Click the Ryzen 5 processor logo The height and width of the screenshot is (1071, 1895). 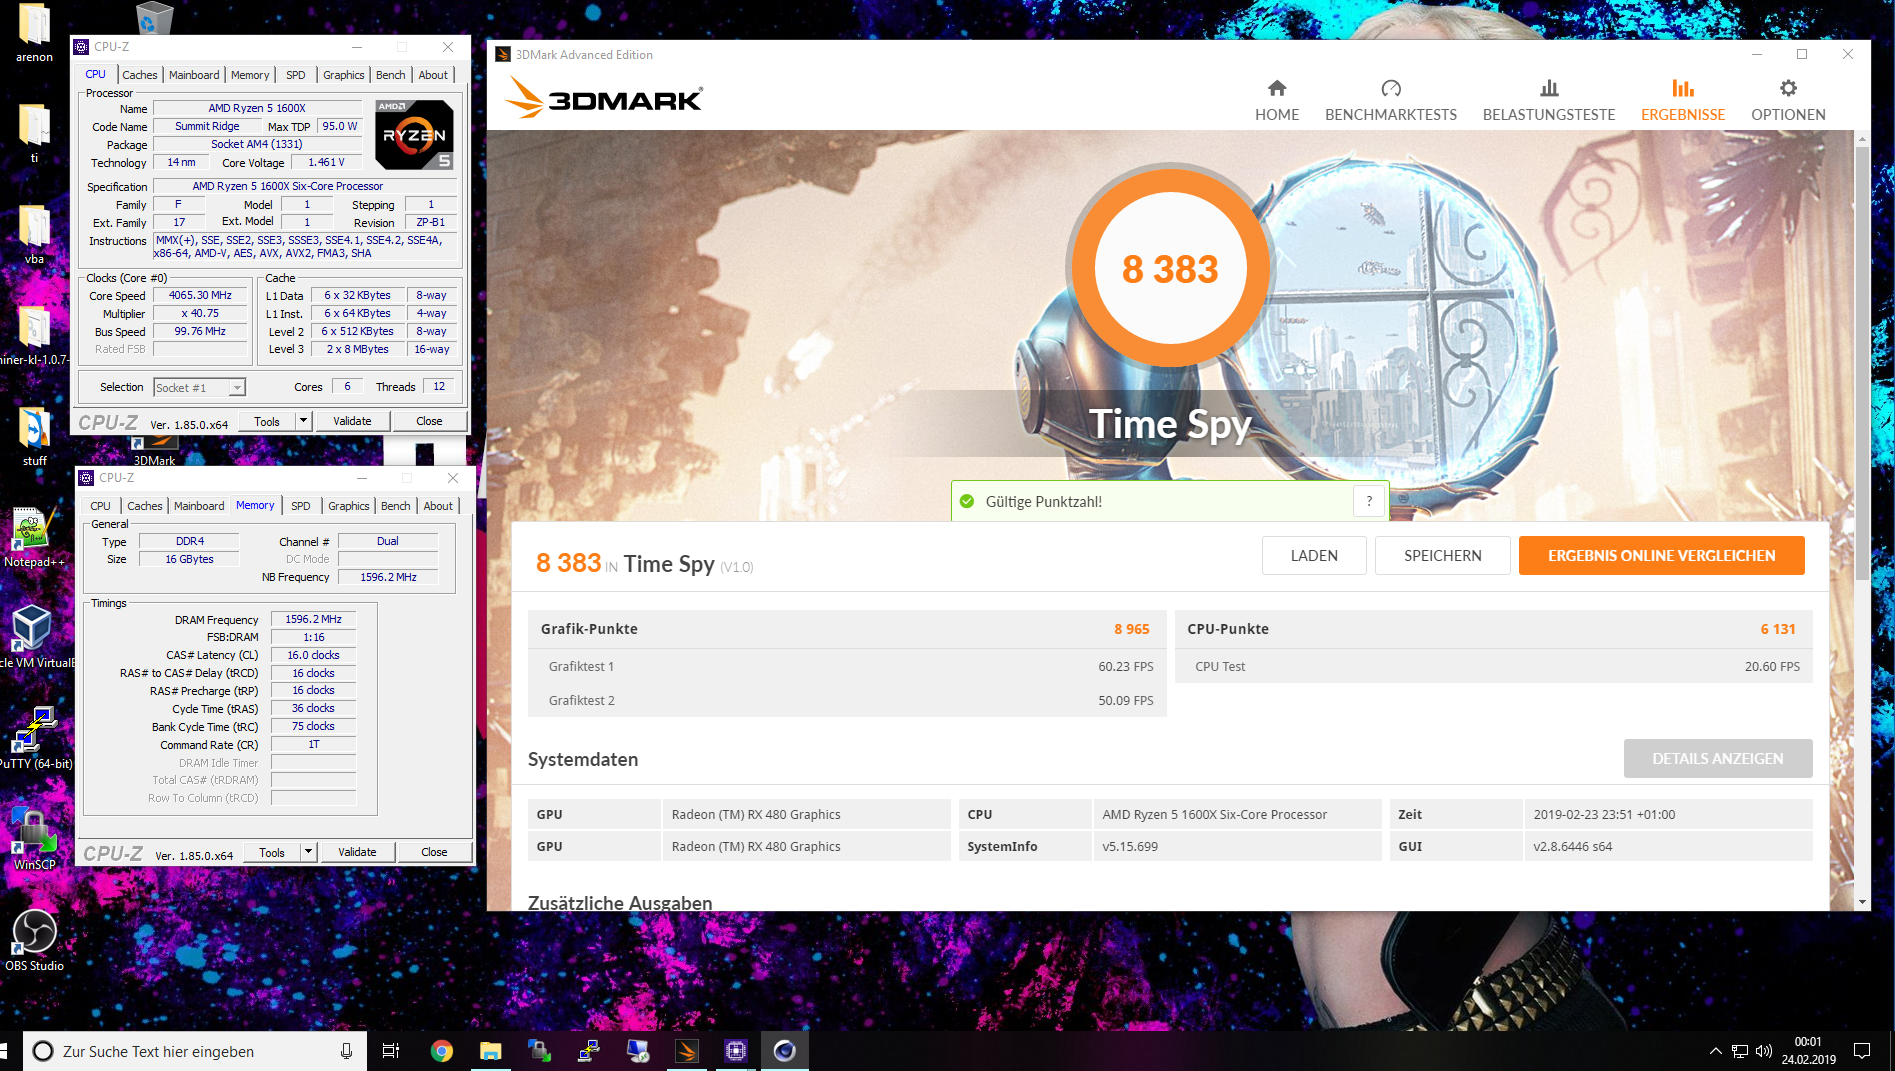click(x=414, y=134)
